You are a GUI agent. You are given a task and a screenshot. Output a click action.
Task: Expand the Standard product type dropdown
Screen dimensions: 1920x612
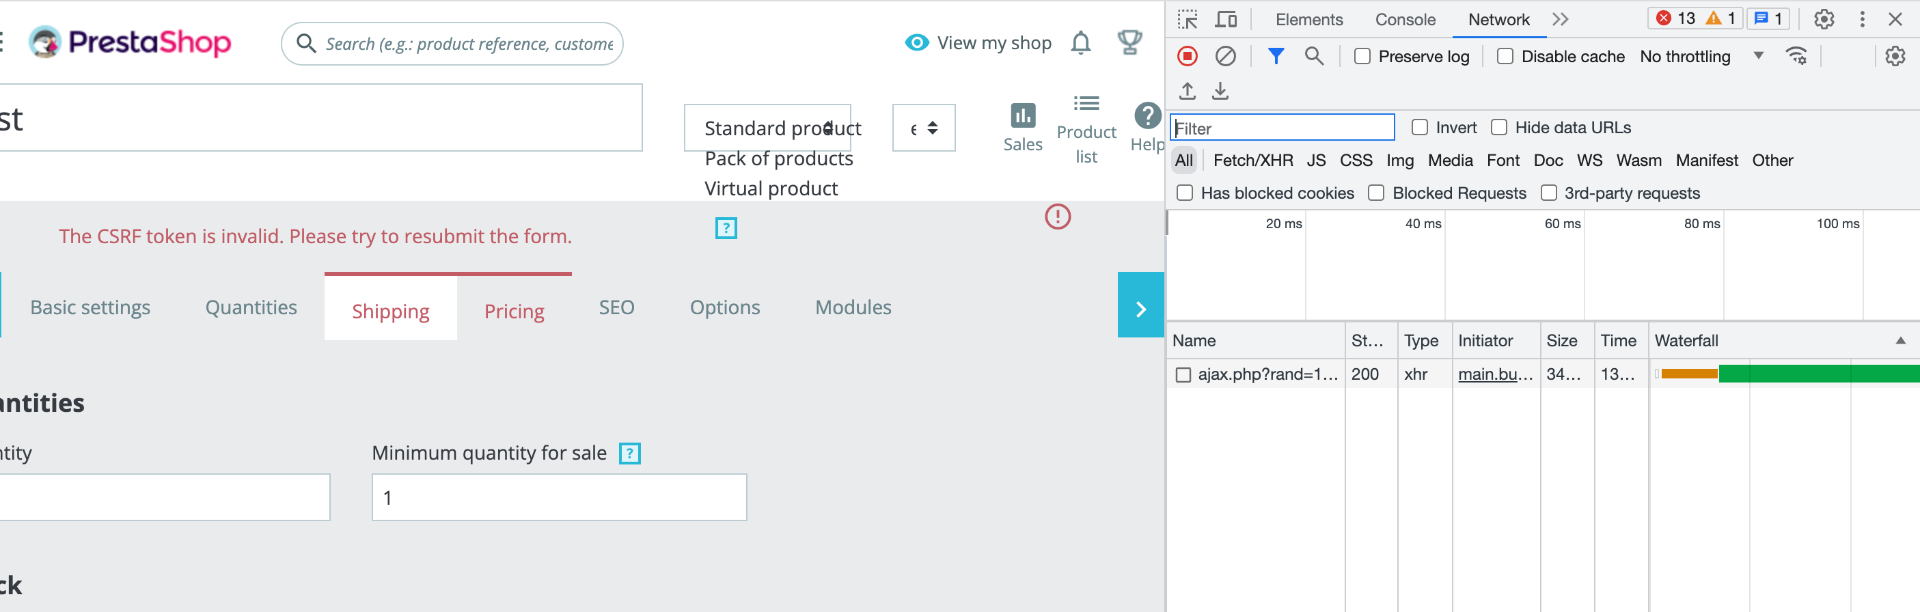pos(768,128)
